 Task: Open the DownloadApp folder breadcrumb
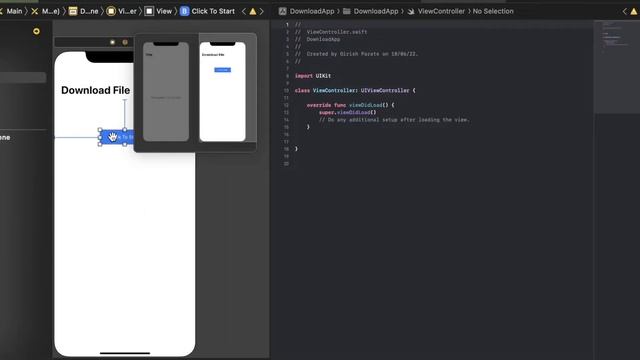tap(370, 11)
